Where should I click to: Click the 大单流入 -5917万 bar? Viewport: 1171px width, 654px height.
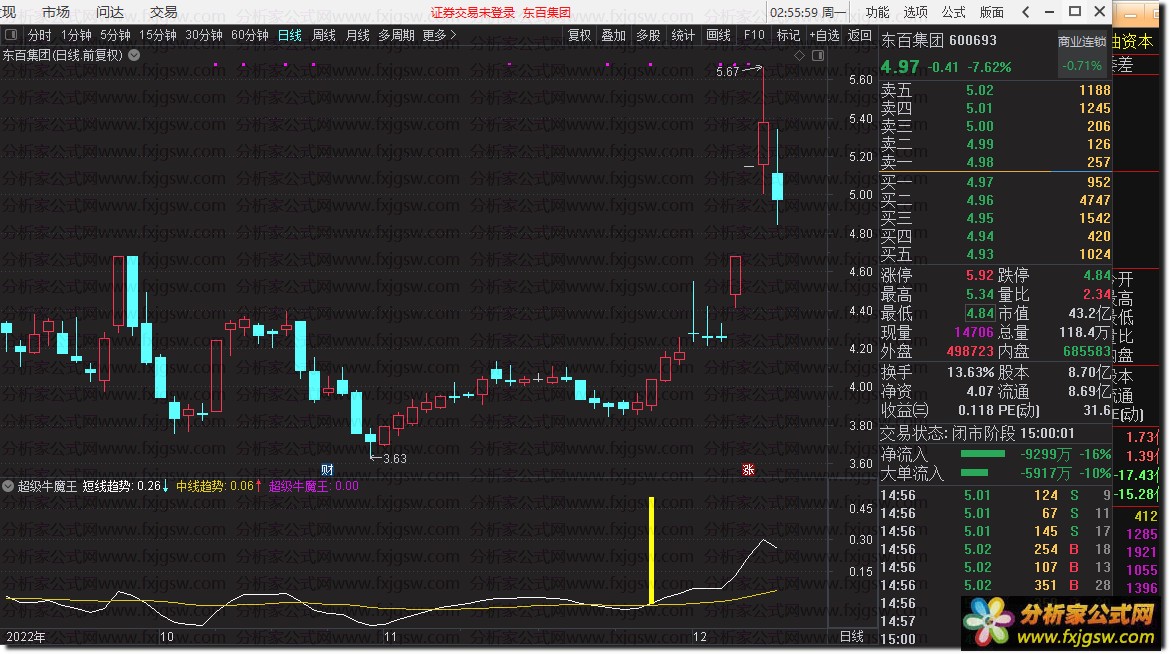[x=974, y=473]
